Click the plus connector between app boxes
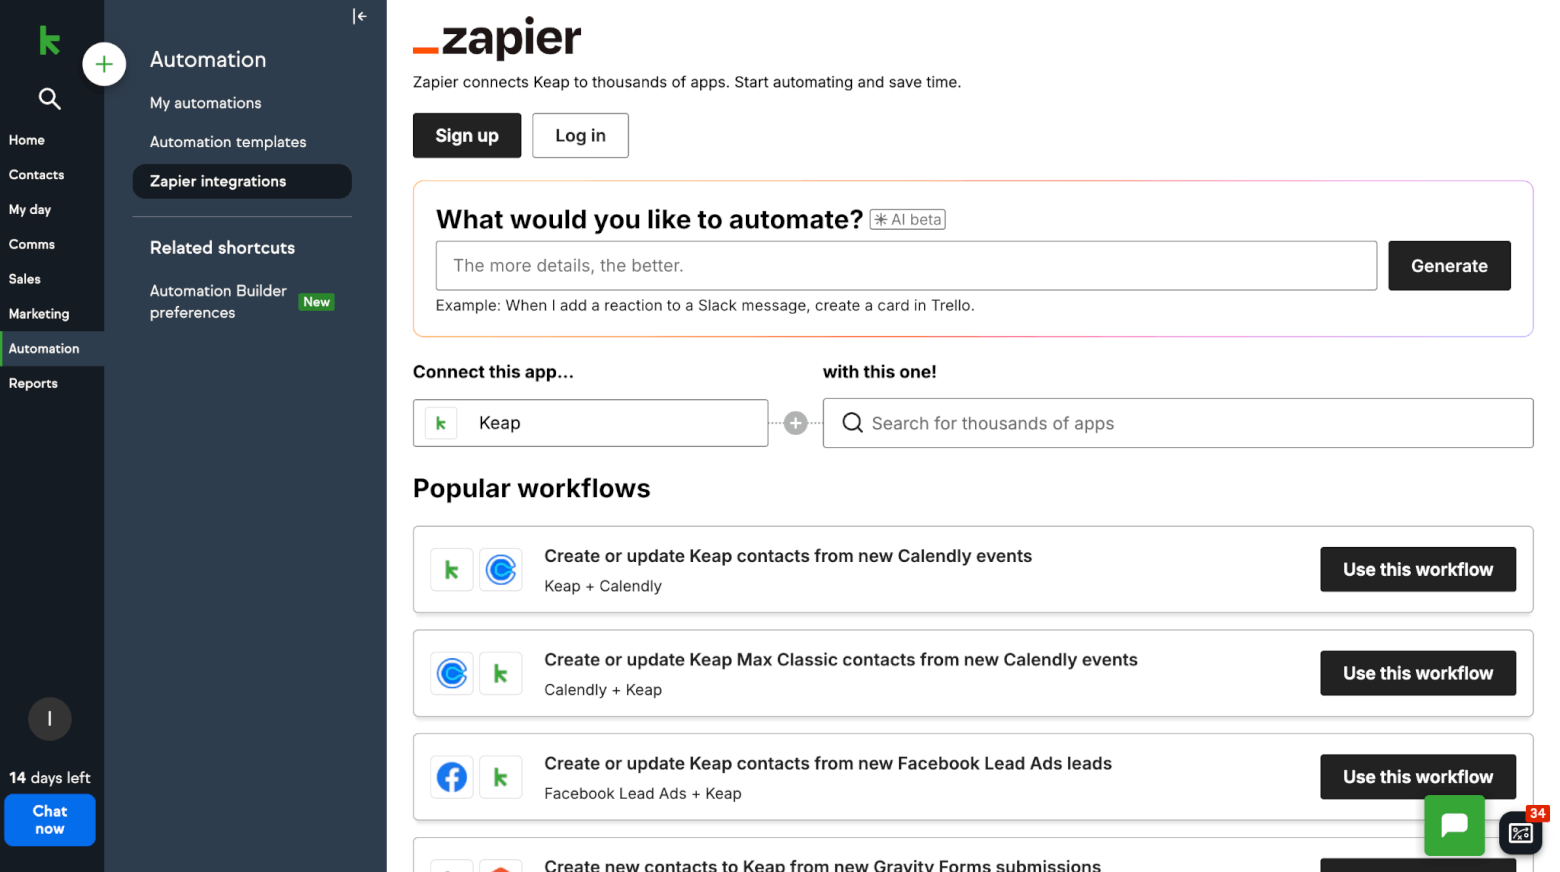Screen dimensions: 1560x872 795,423
